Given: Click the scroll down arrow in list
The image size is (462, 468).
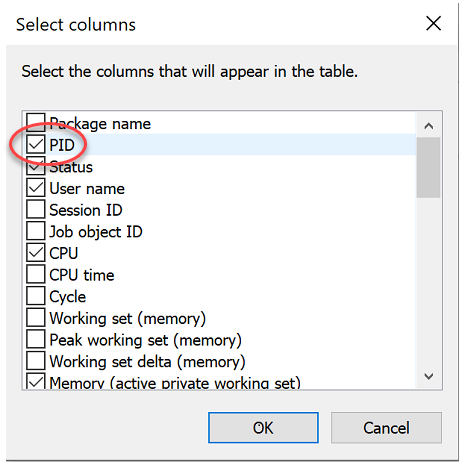Looking at the screenshot, I should [429, 376].
